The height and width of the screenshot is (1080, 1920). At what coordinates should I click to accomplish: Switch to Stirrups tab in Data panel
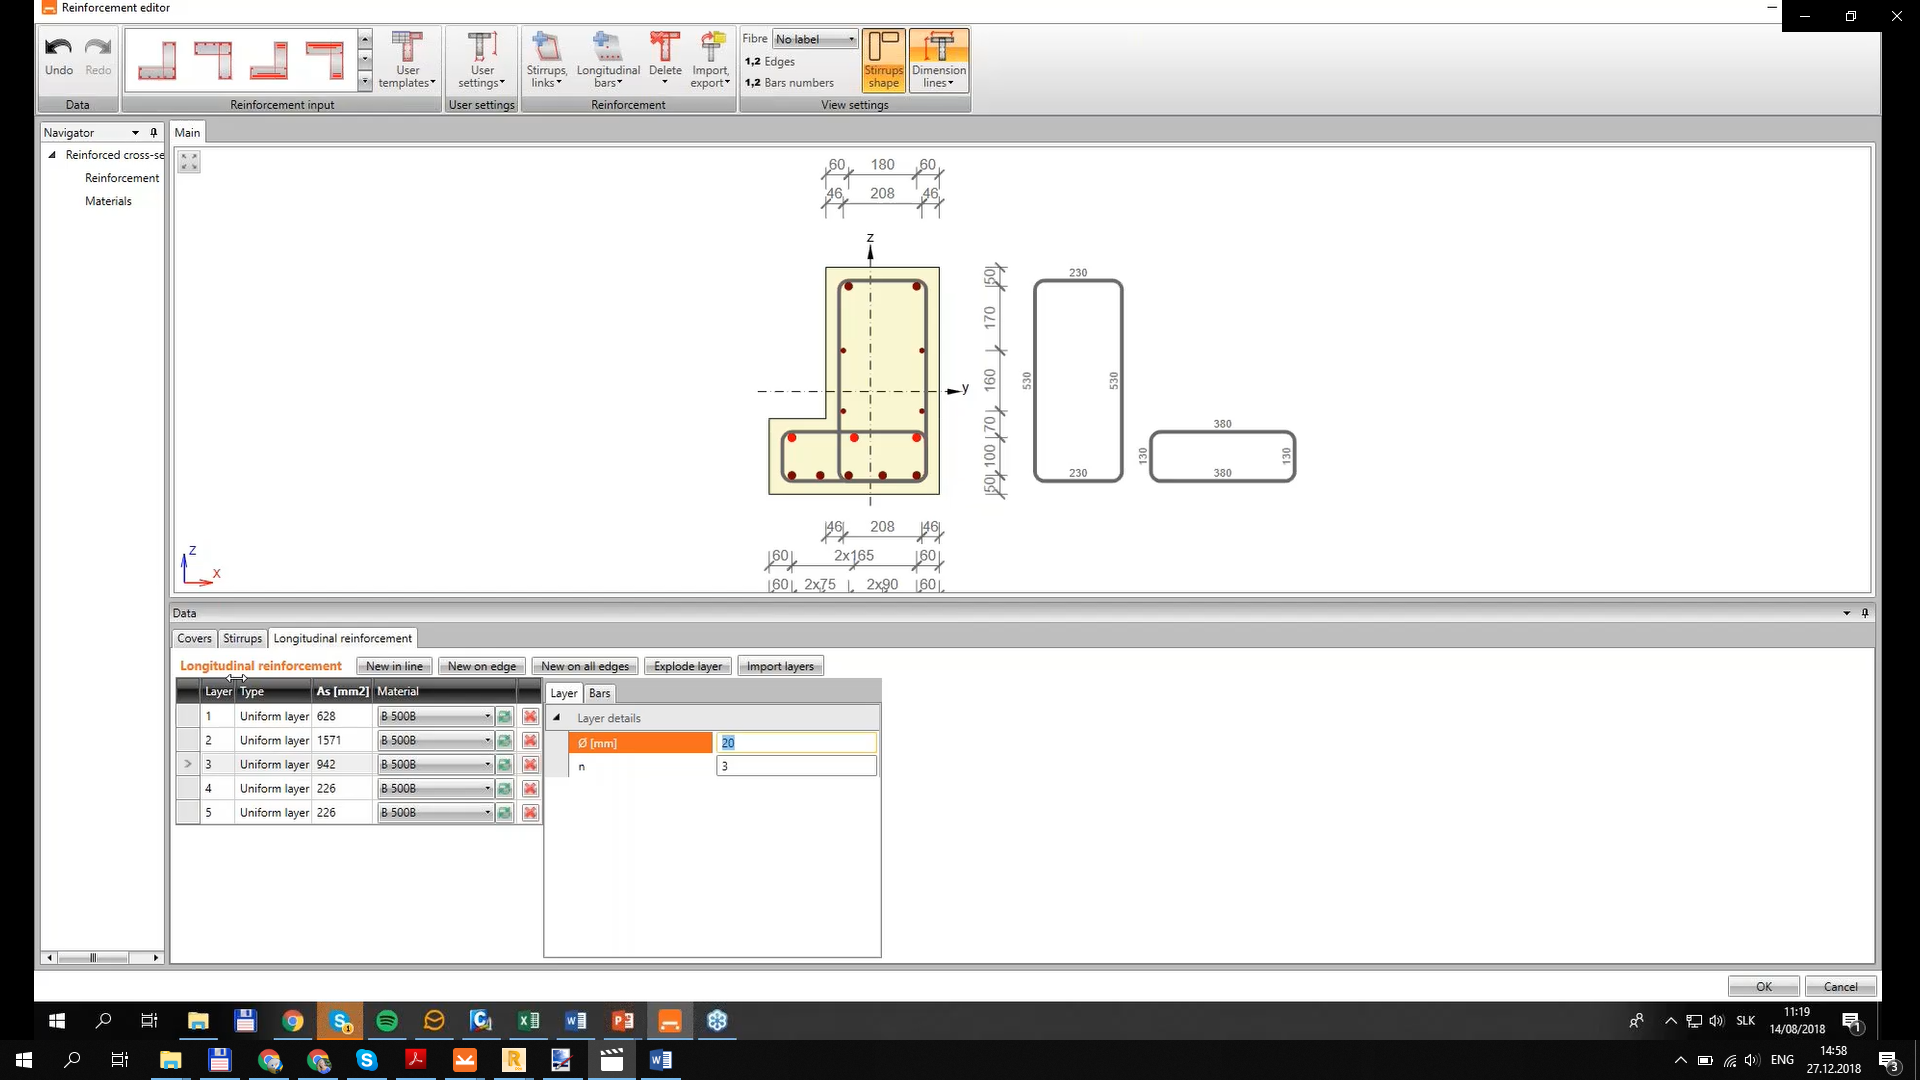tap(241, 638)
